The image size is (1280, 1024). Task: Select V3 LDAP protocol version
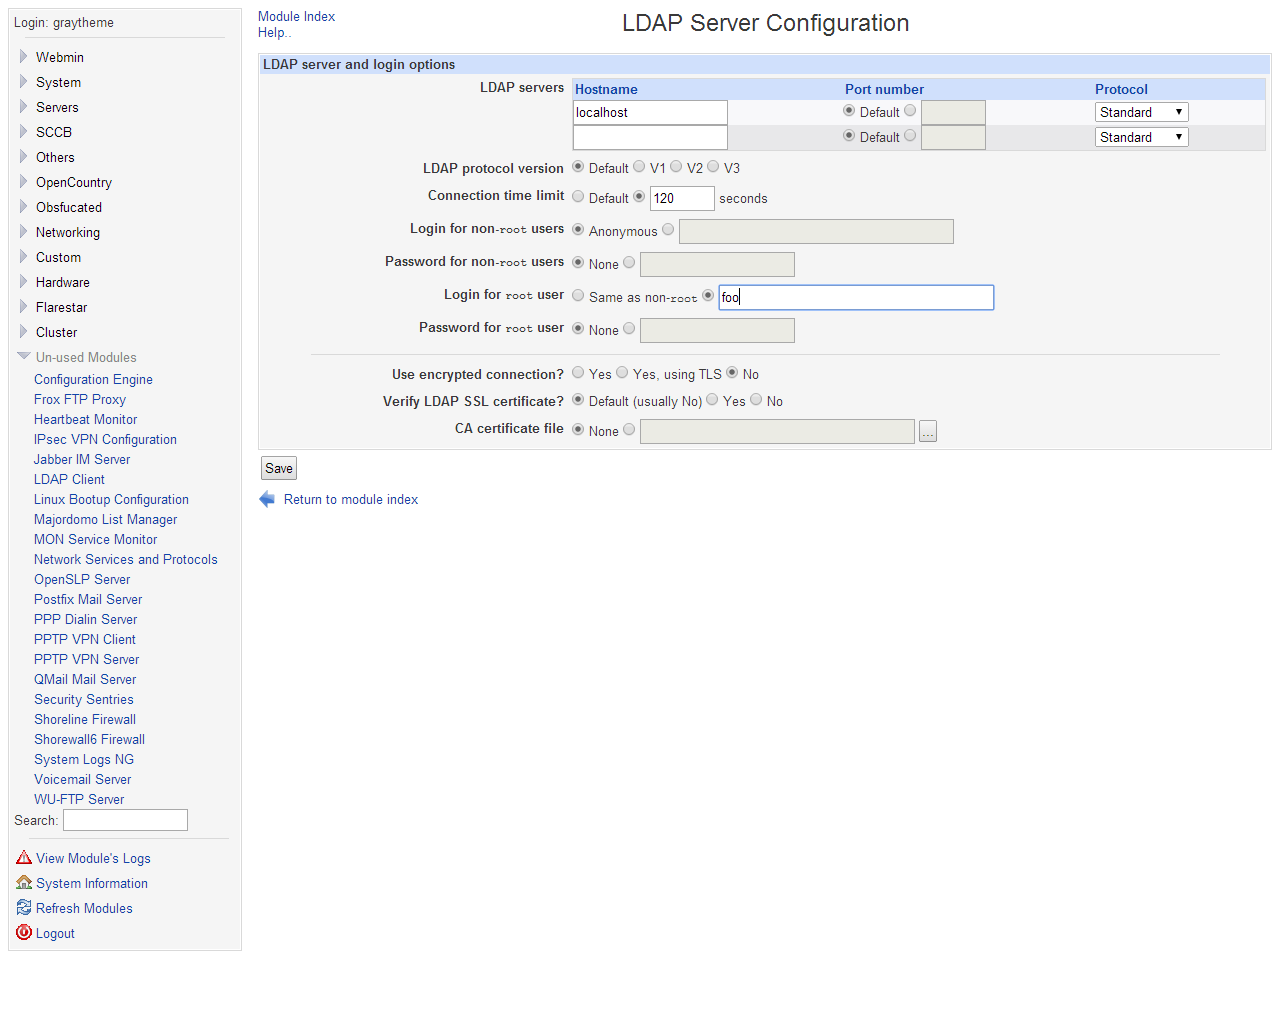tap(713, 167)
